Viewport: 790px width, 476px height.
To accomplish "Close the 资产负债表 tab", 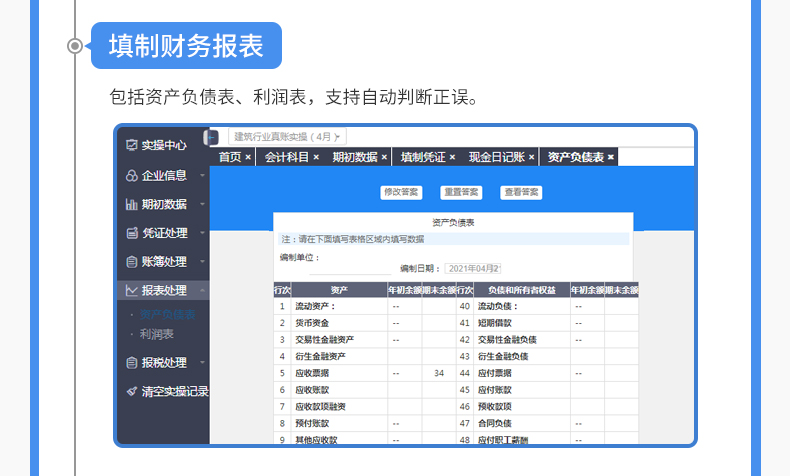I will [611, 157].
